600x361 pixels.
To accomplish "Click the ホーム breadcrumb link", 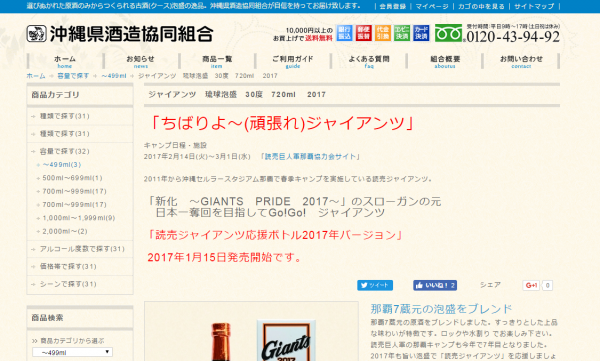I will [x=36, y=76].
